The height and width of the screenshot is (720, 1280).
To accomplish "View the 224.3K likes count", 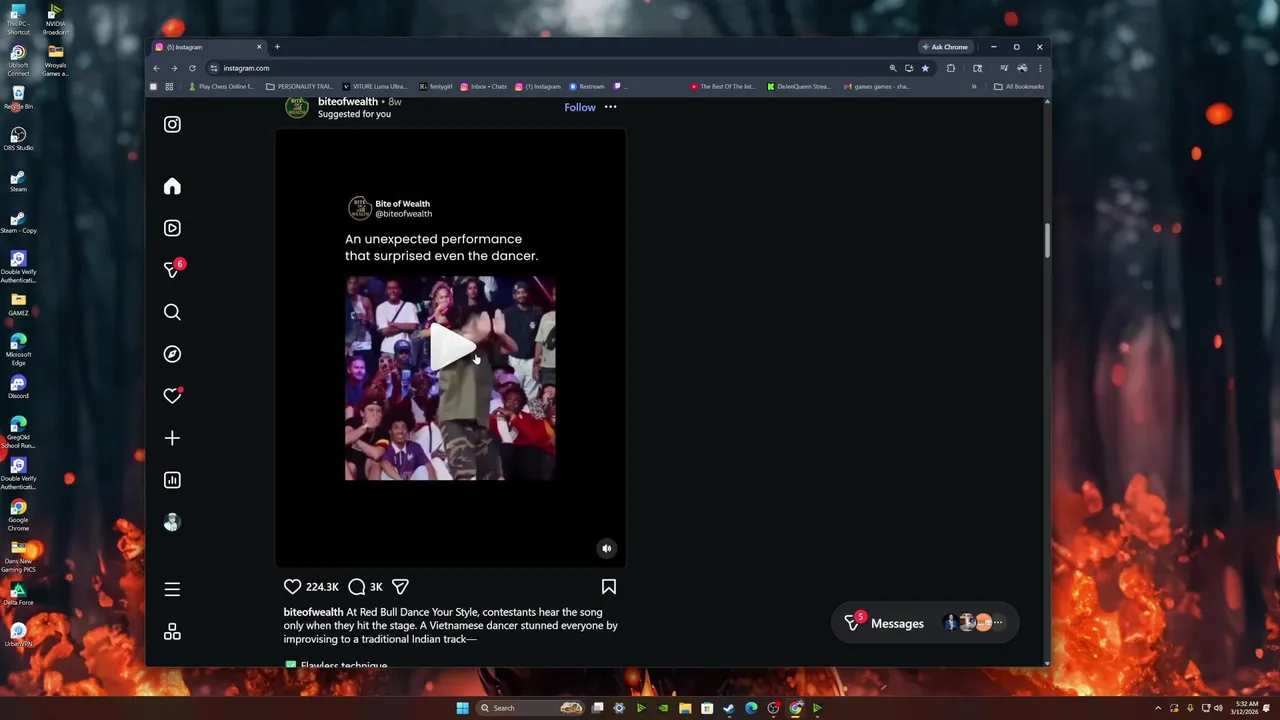I will click(x=322, y=587).
